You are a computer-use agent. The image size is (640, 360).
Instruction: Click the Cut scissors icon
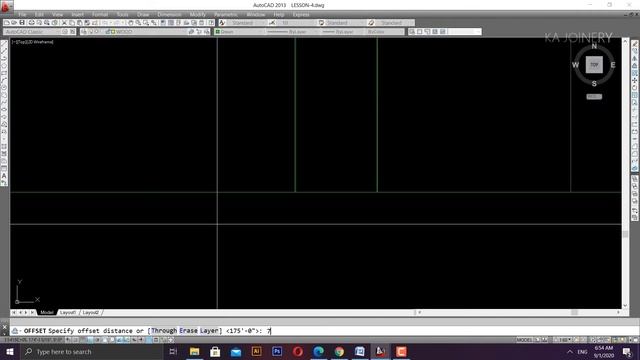pos(64,23)
